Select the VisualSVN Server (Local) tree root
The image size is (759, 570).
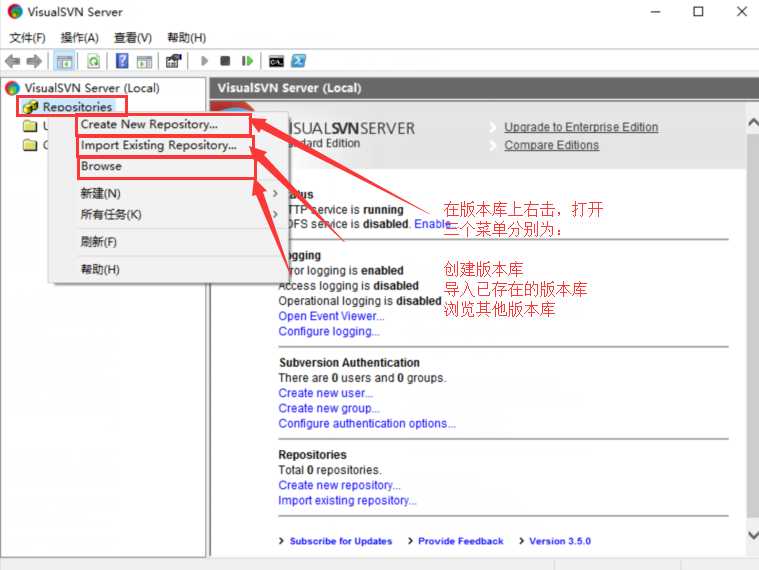(92, 88)
